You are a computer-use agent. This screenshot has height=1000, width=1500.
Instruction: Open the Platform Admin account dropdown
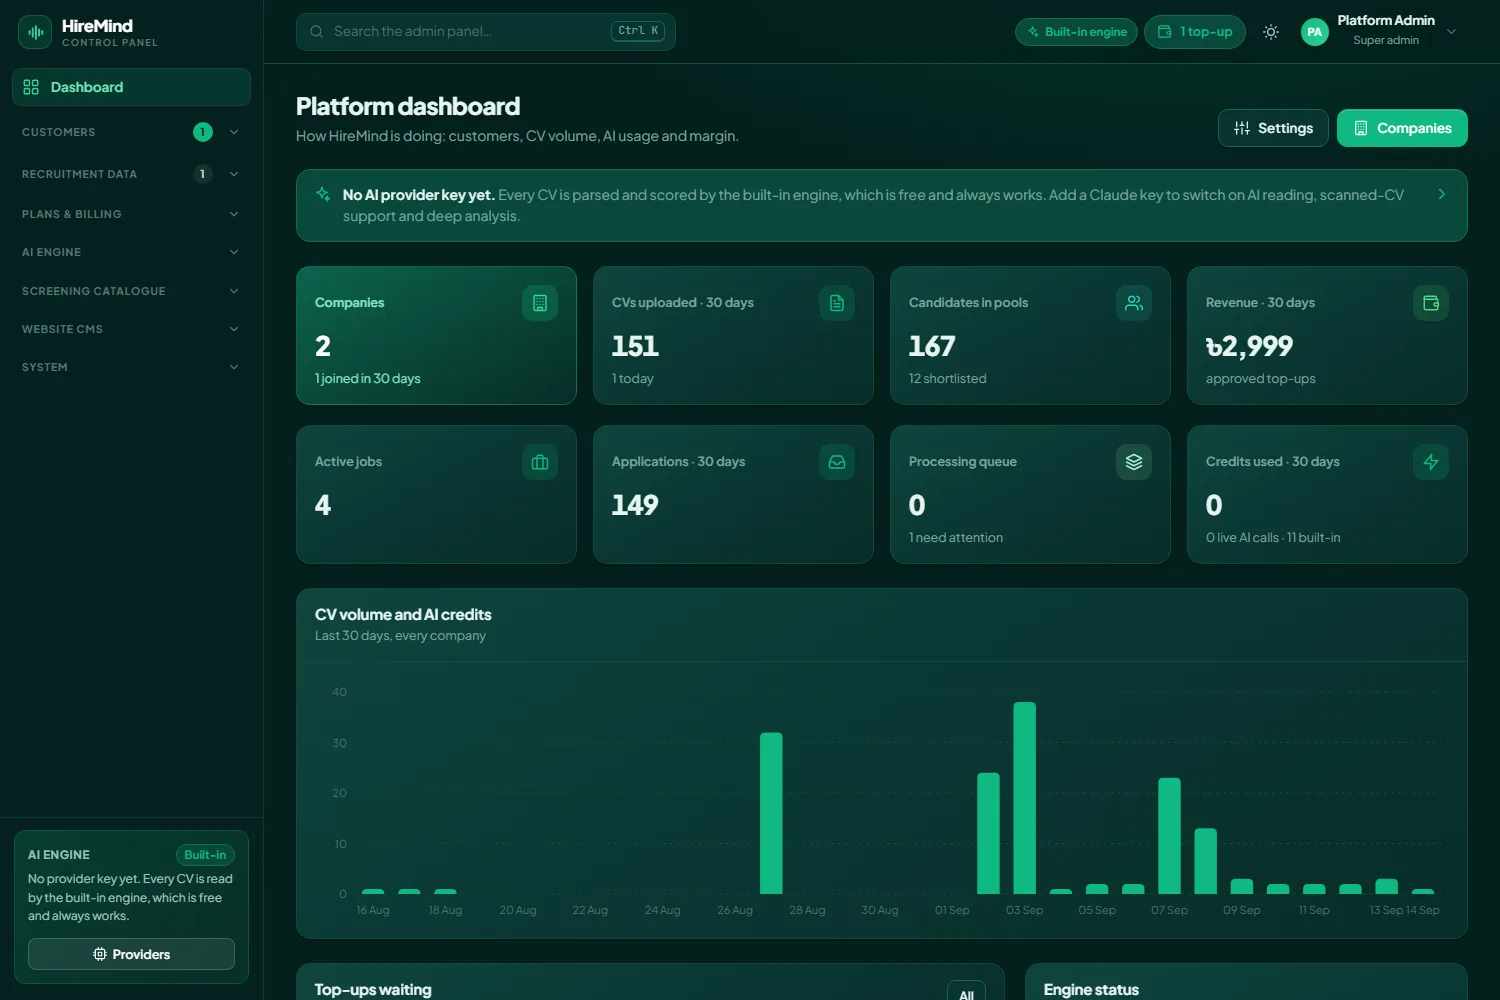1381,32
